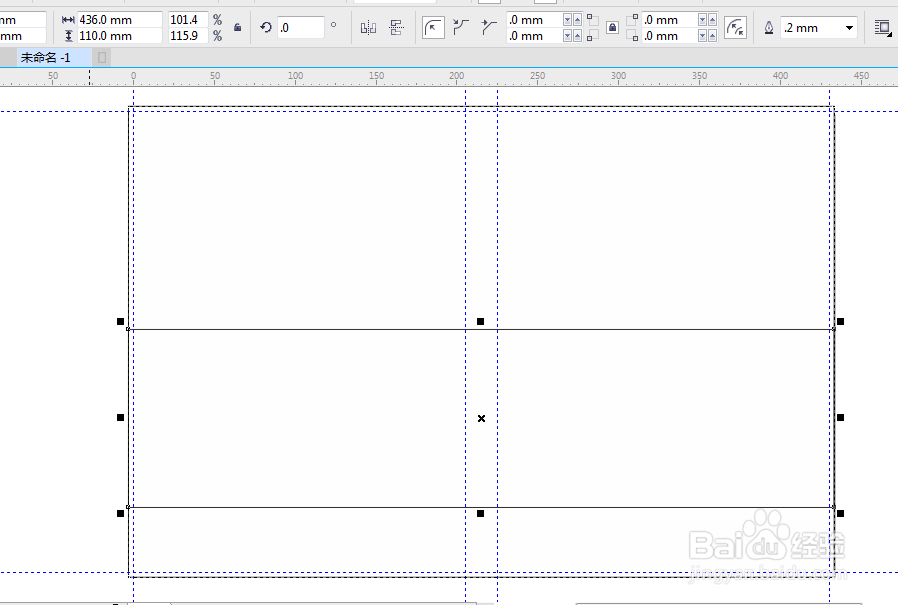Click the bottom-left selection handle
The width and height of the screenshot is (898, 605).
click(120, 513)
